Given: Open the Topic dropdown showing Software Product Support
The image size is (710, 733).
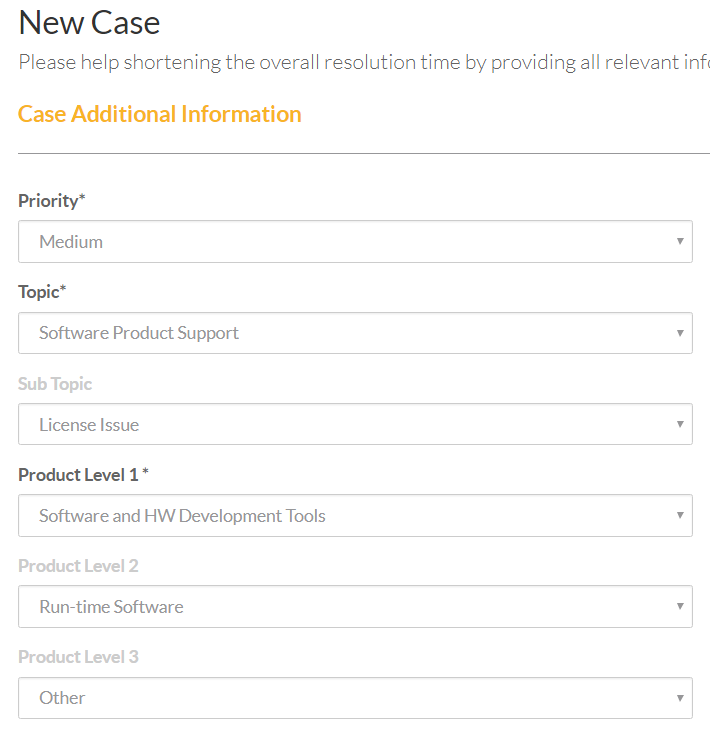Looking at the screenshot, I should [x=355, y=333].
